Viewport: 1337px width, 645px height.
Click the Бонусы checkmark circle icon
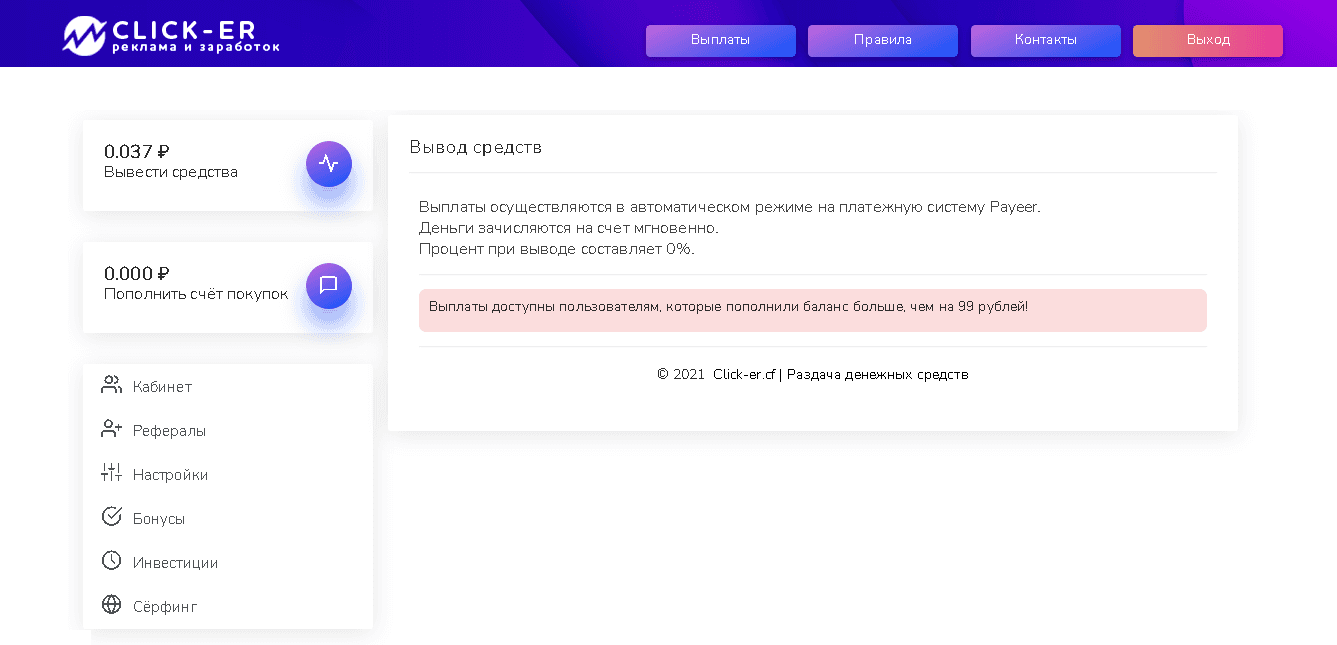(111, 517)
